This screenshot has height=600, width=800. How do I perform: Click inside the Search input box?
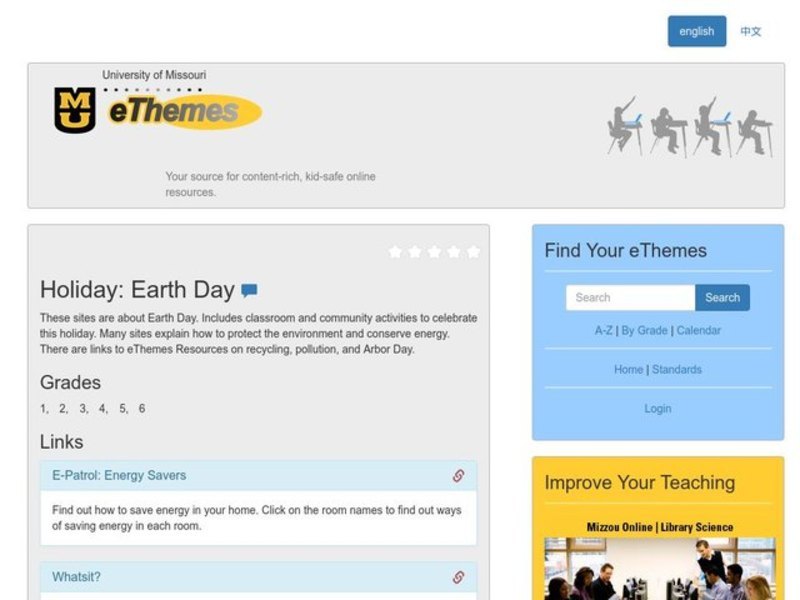628,297
